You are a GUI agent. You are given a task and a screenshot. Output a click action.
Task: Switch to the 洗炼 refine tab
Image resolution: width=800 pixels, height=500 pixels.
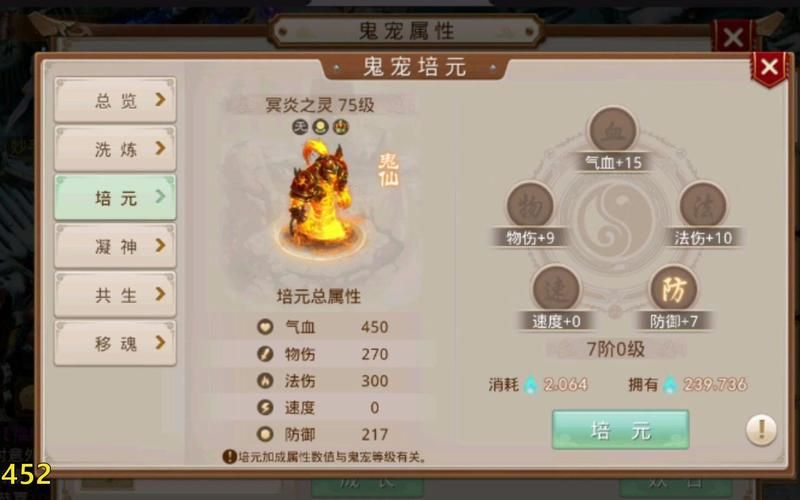coord(115,148)
